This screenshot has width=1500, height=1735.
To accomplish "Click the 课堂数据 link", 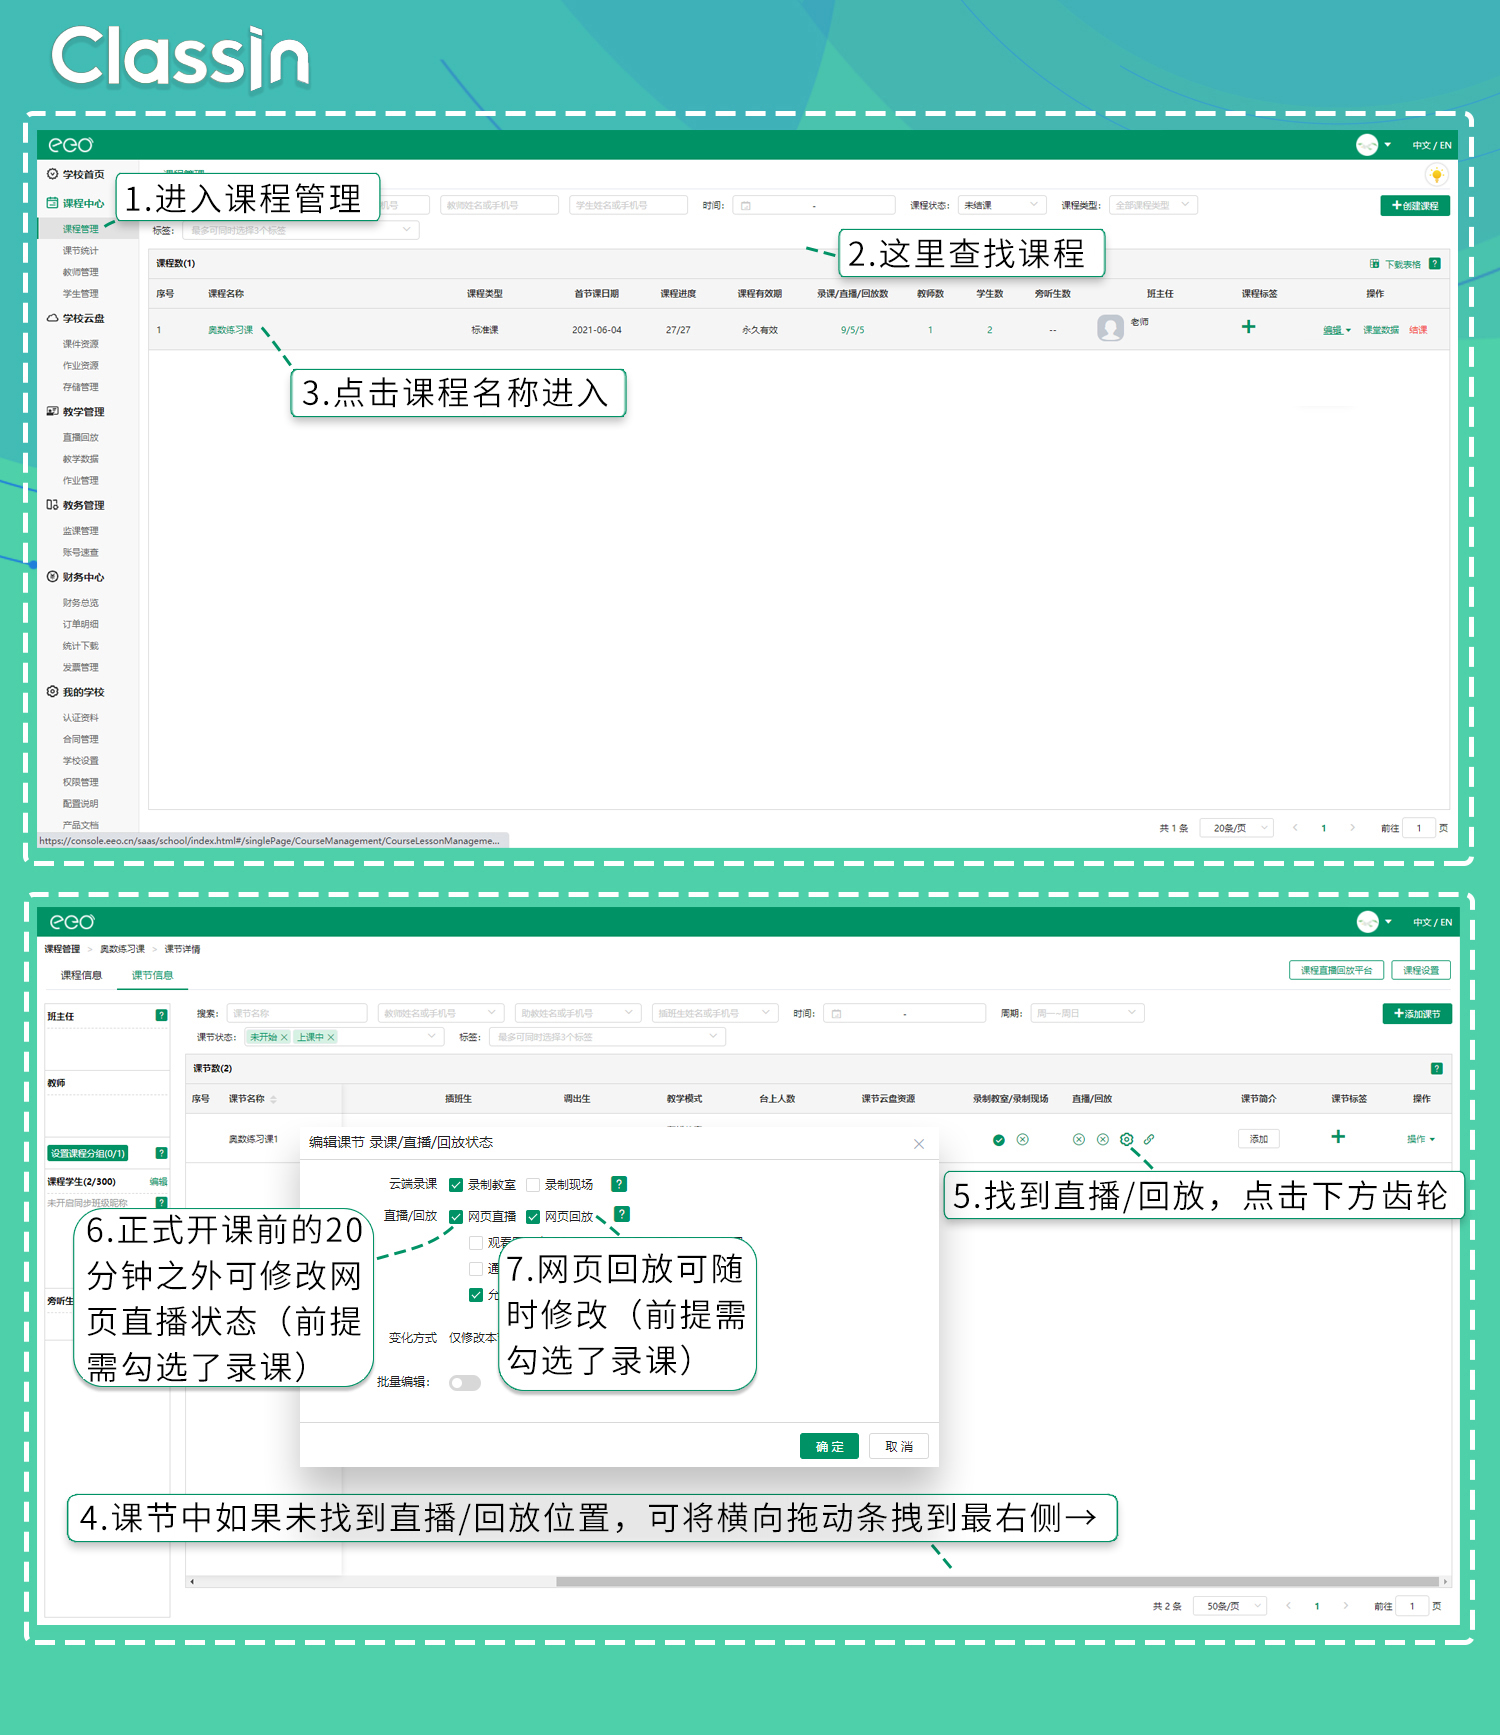I will pos(1381,330).
